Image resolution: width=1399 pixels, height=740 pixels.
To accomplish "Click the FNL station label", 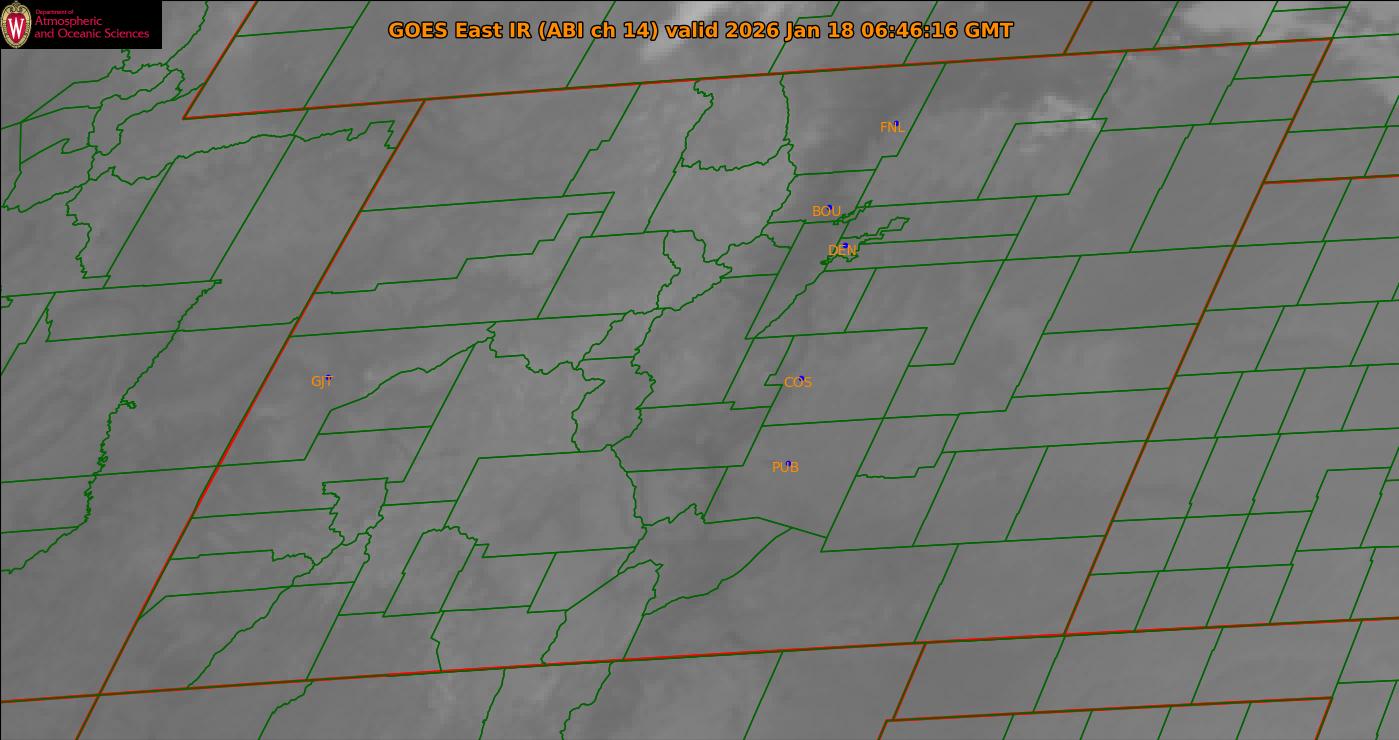I will 892,127.
